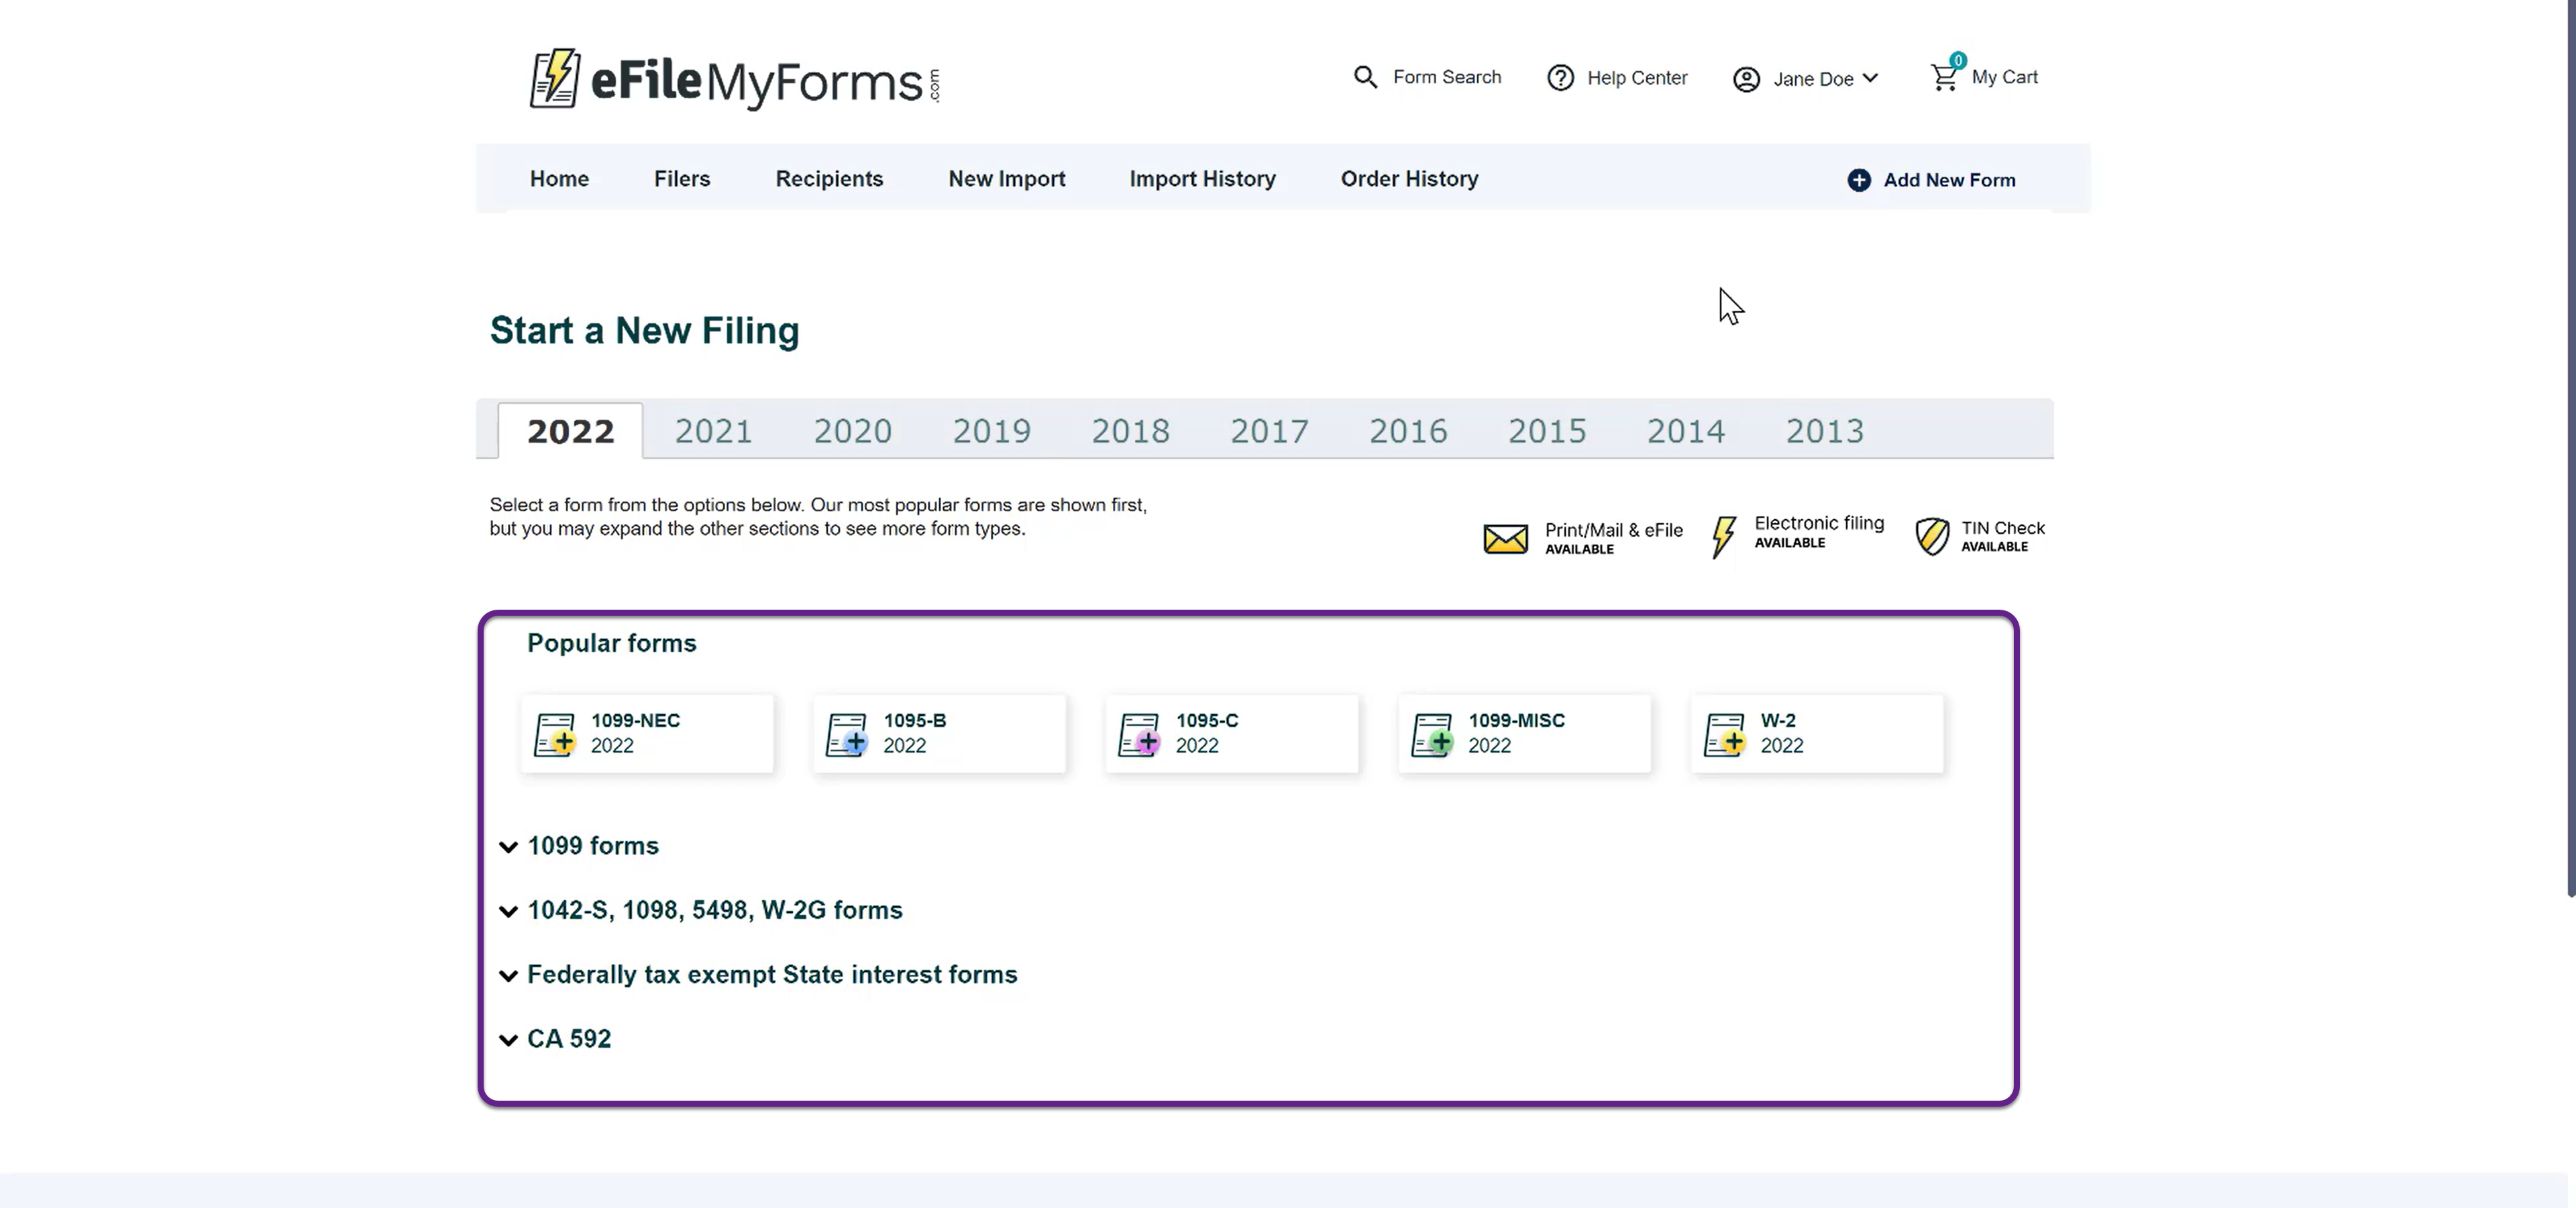The width and height of the screenshot is (2576, 1208).
Task: Switch to the 2019 year tab
Action: coord(991,431)
